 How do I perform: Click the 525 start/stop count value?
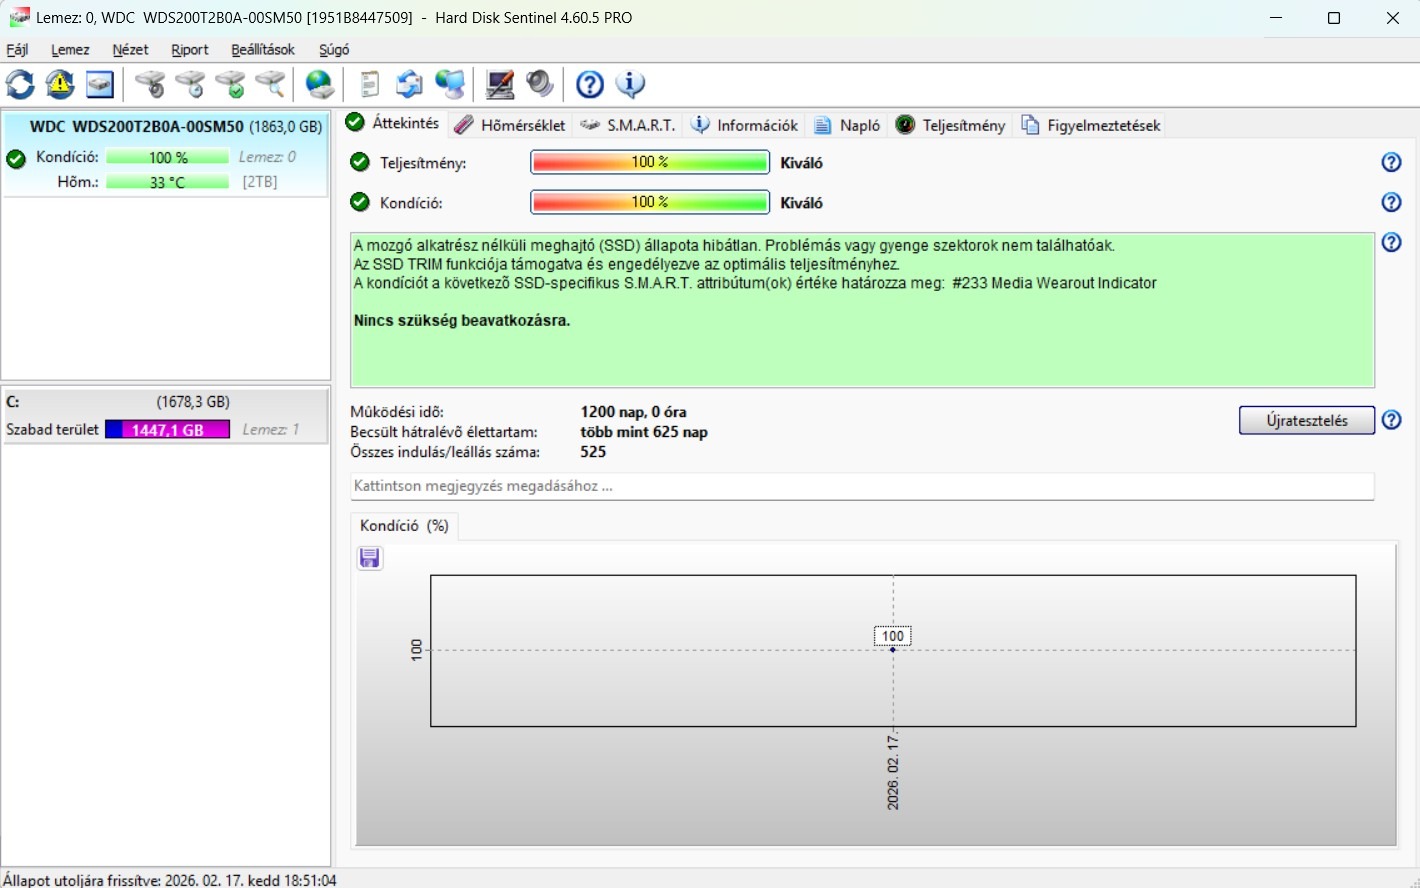pyautogui.click(x=593, y=452)
